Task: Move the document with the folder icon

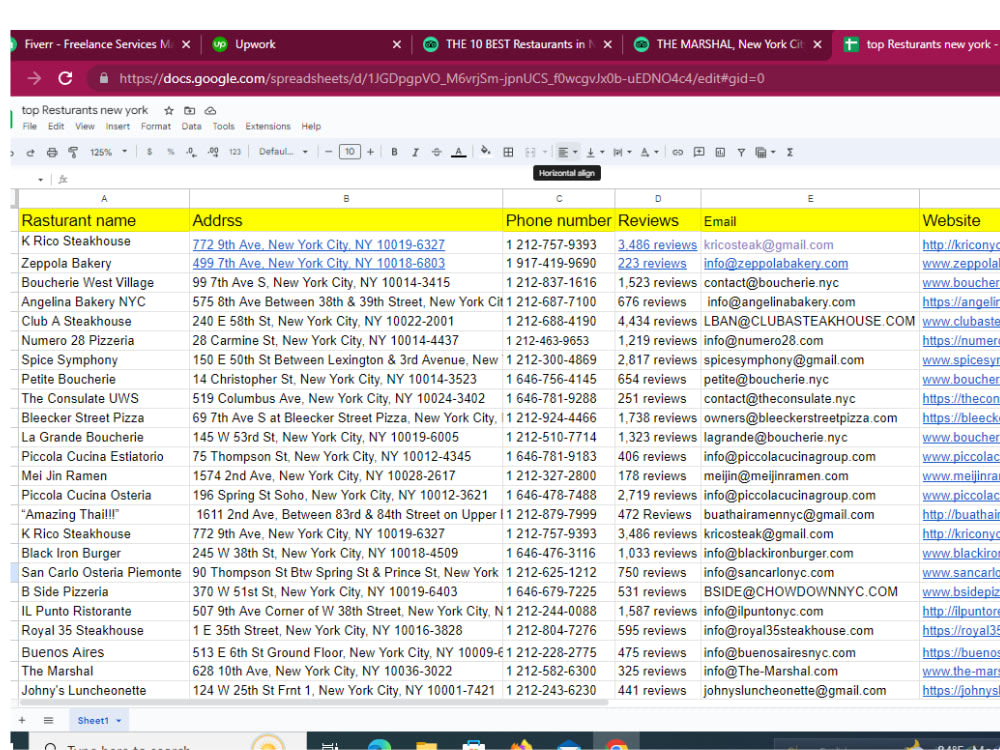Action: [x=189, y=110]
